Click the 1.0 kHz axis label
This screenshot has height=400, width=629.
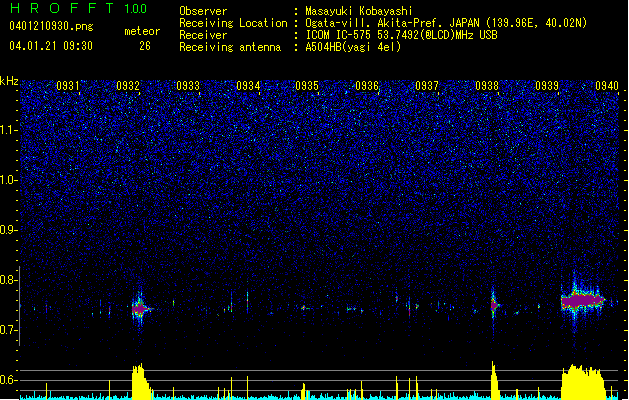pos(9,180)
